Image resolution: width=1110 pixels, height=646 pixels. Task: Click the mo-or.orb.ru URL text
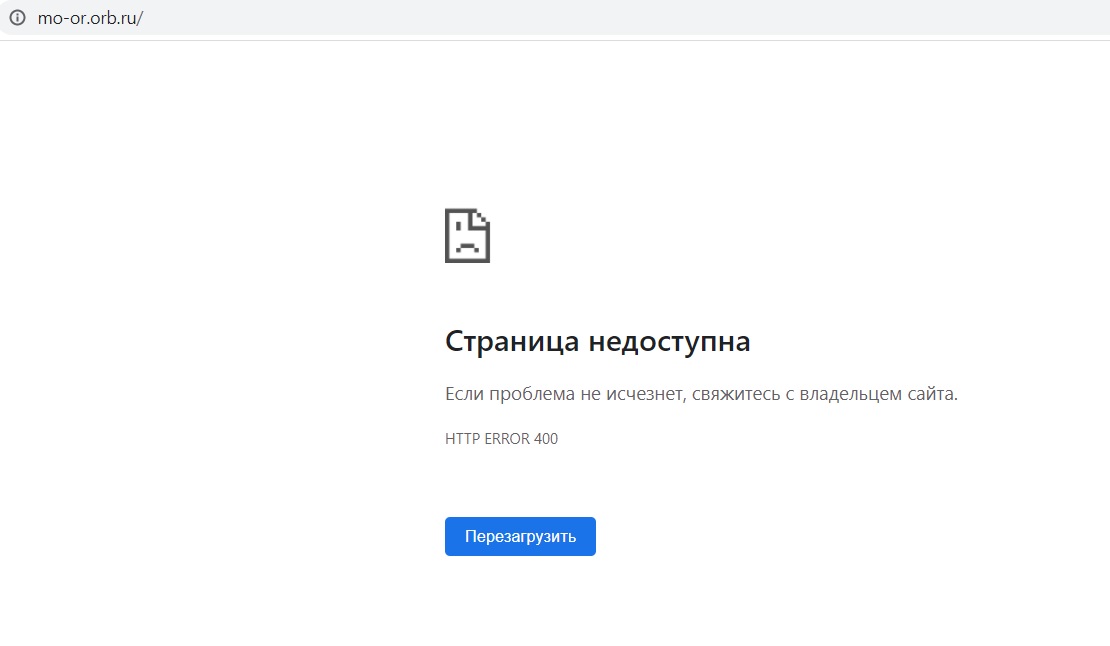(90, 18)
